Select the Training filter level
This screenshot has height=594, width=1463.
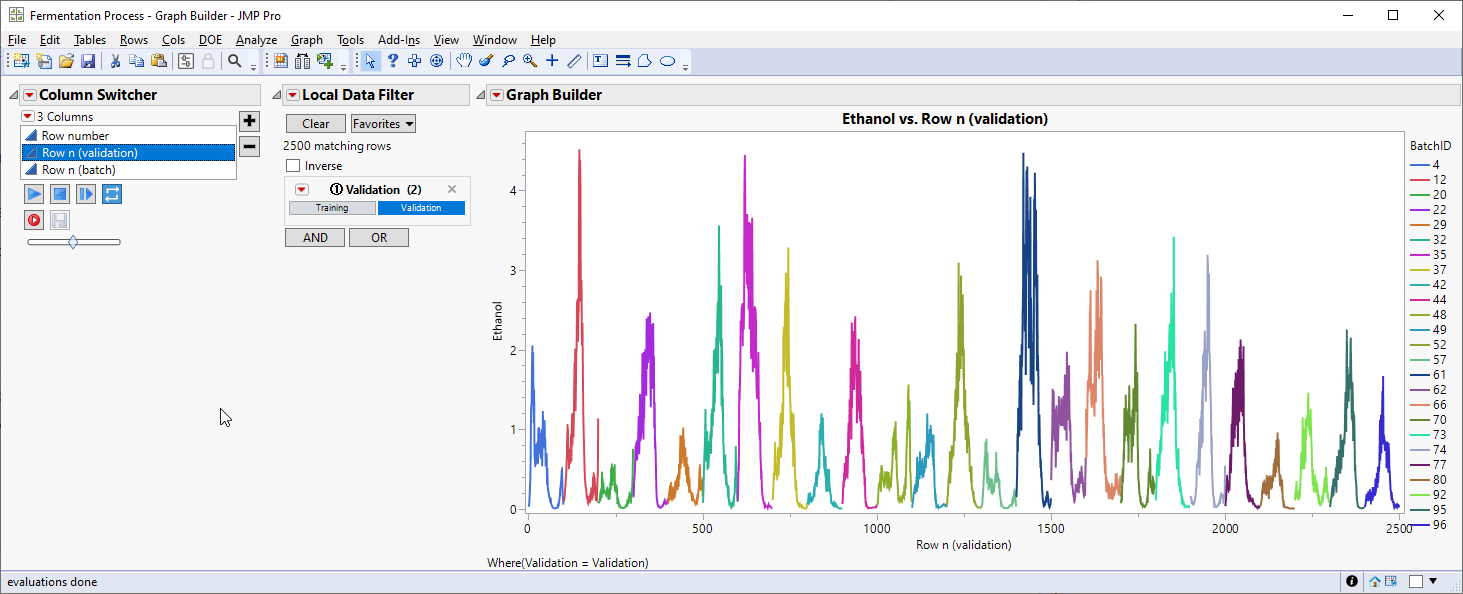[332, 208]
